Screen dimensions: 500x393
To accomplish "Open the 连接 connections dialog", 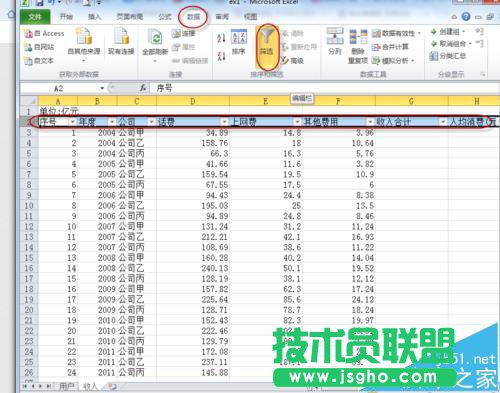I will point(183,33).
